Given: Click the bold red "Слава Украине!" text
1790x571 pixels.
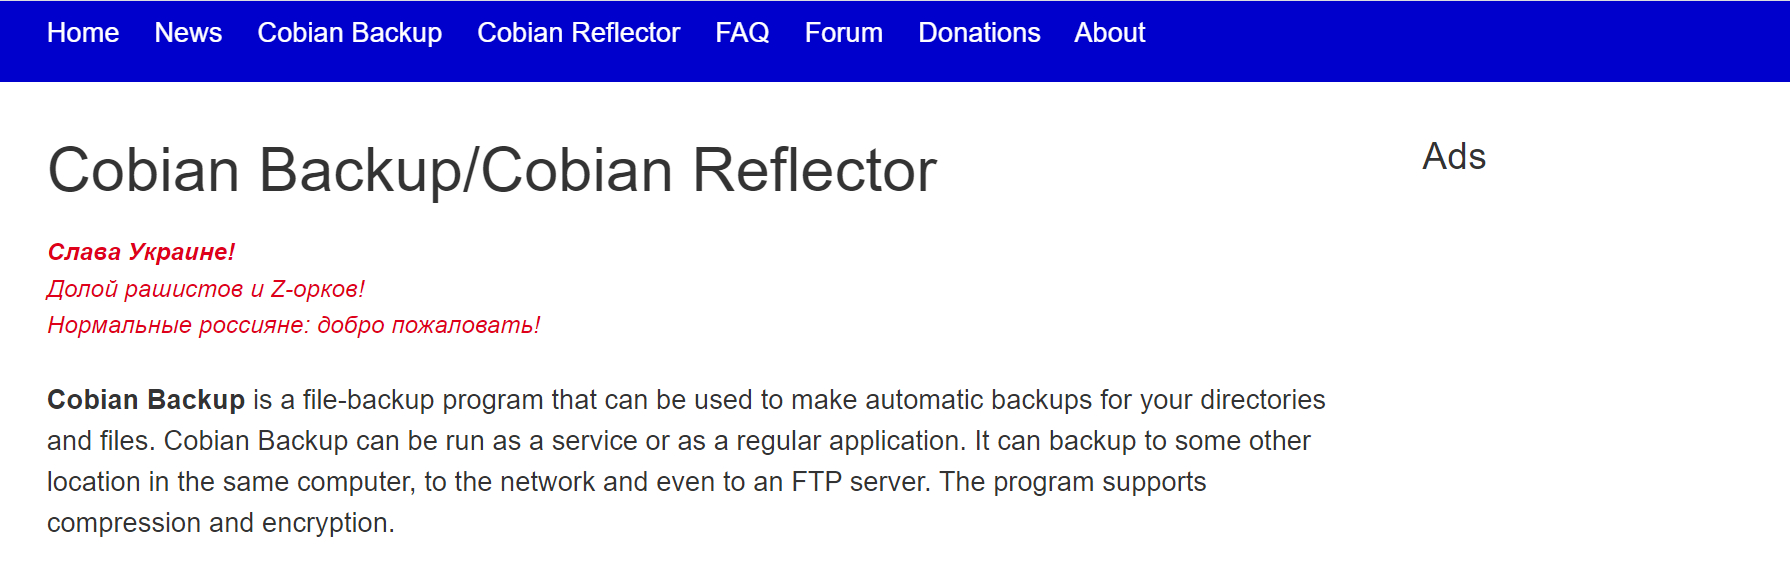Looking at the screenshot, I should tap(141, 252).
